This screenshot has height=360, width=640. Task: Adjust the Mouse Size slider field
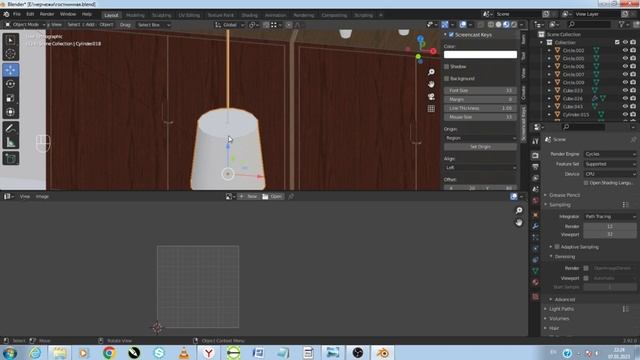(x=480, y=117)
